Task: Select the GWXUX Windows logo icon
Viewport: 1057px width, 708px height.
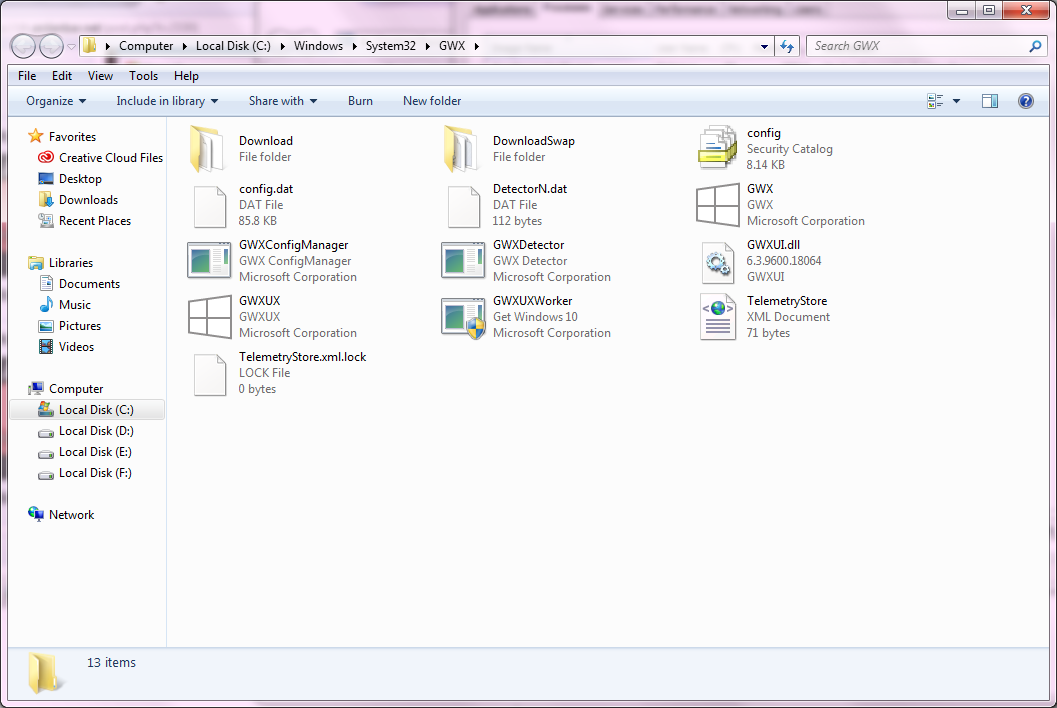Action: click(x=210, y=317)
